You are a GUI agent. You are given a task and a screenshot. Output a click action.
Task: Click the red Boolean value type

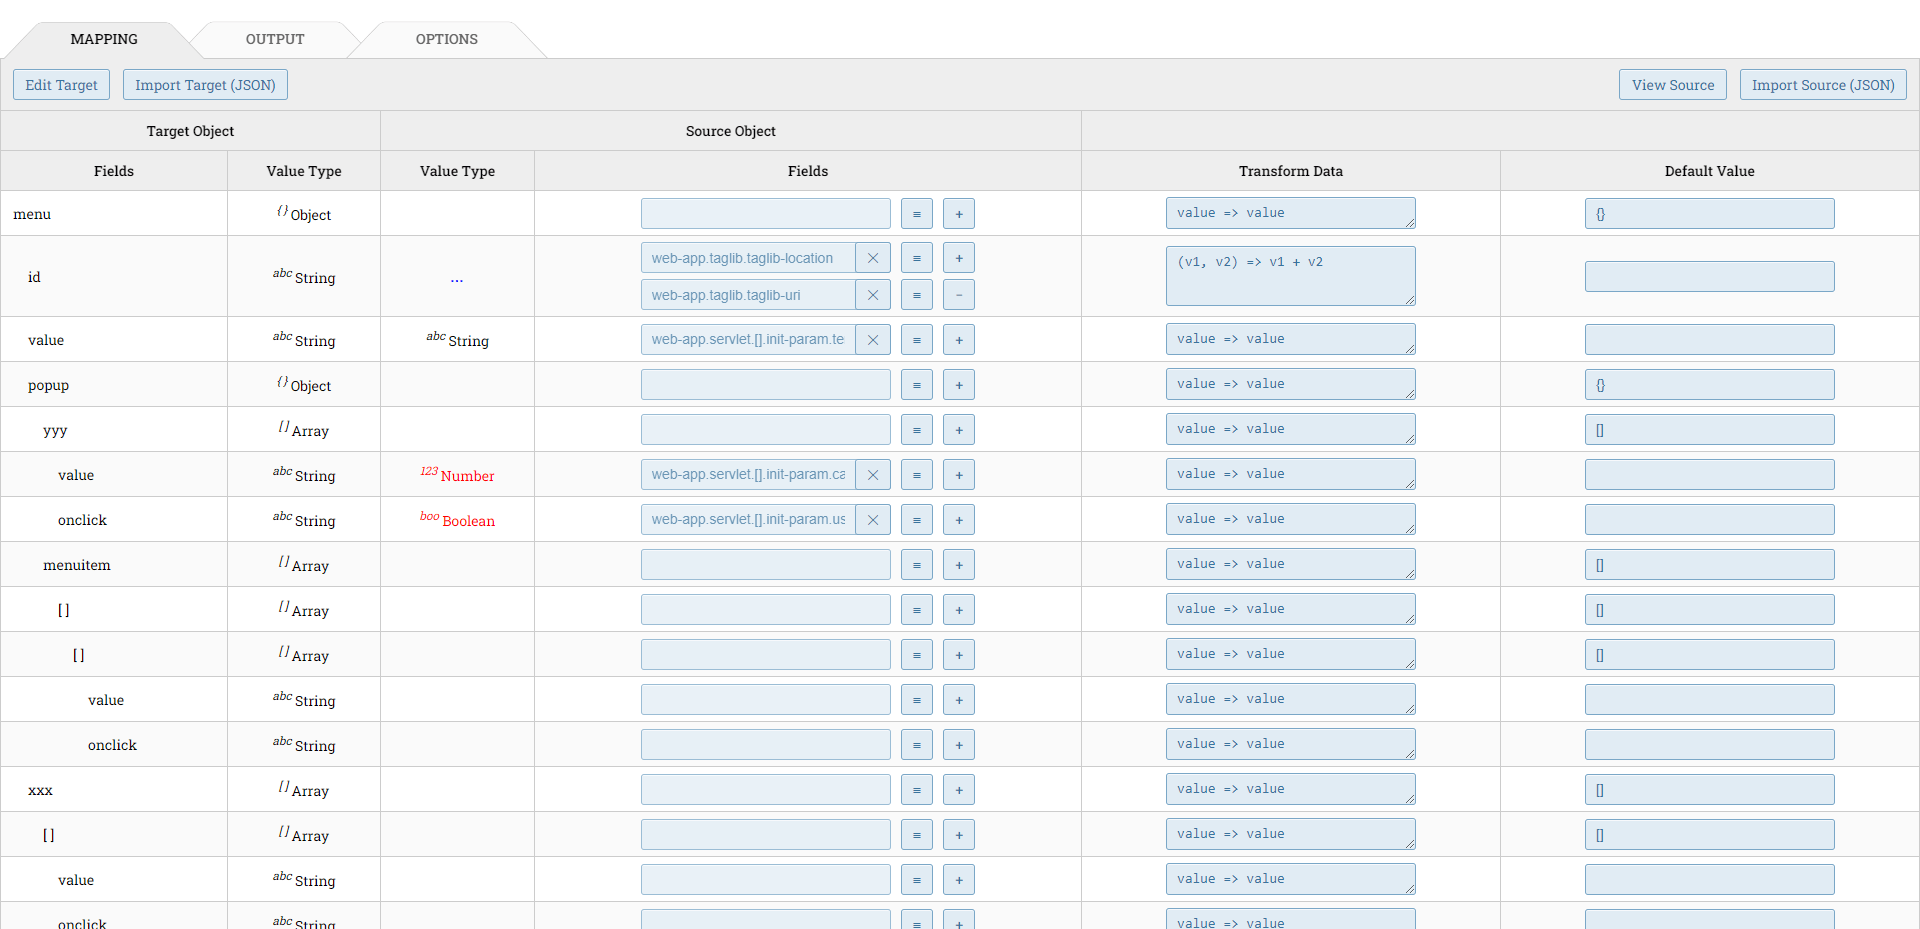457,520
